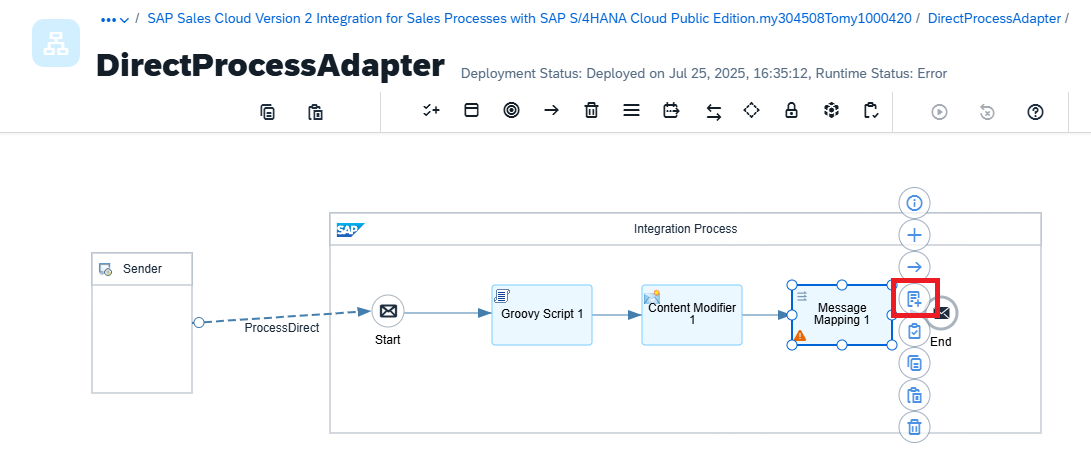Image resolution: width=1091 pixels, height=453 pixels.
Task: Click the clipboard-checkmark icon in top toolbar
Action: 870,111
